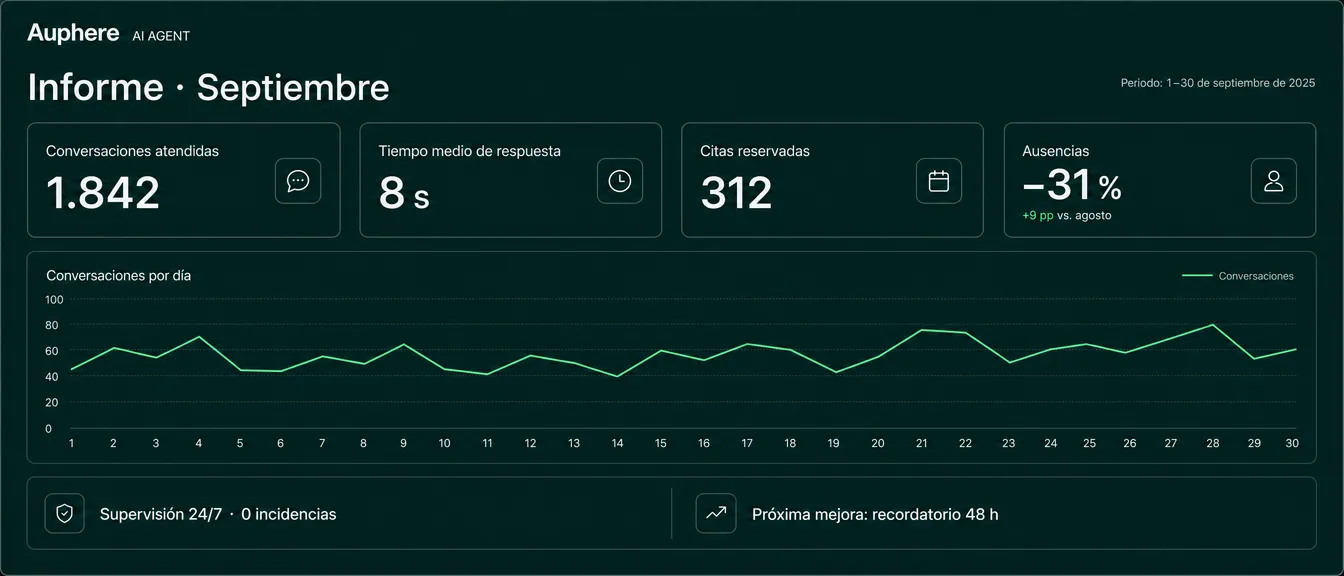Click the Conversaciones legend entry in chart
Screen dimensions: 1344x576
1238,276
